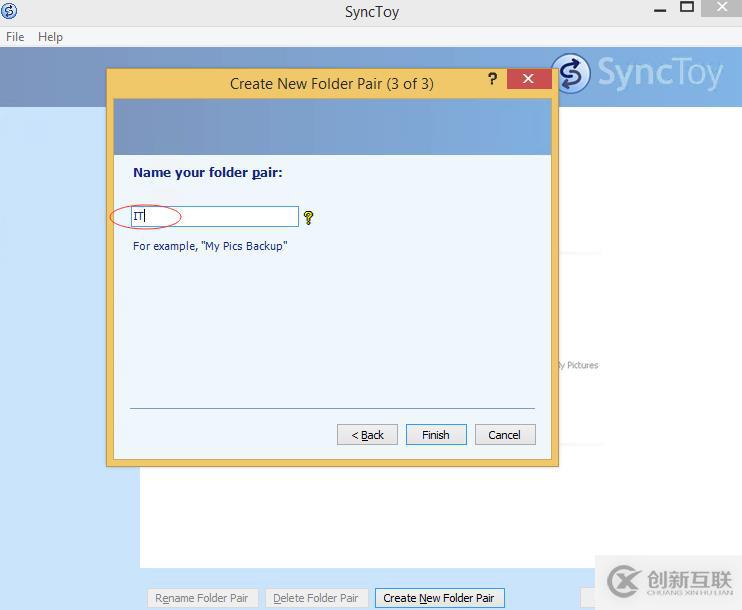Click the SyncToy logo icon in banner
Image resolution: width=742 pixels, height=610 pixels.
(x=572, y=73)
